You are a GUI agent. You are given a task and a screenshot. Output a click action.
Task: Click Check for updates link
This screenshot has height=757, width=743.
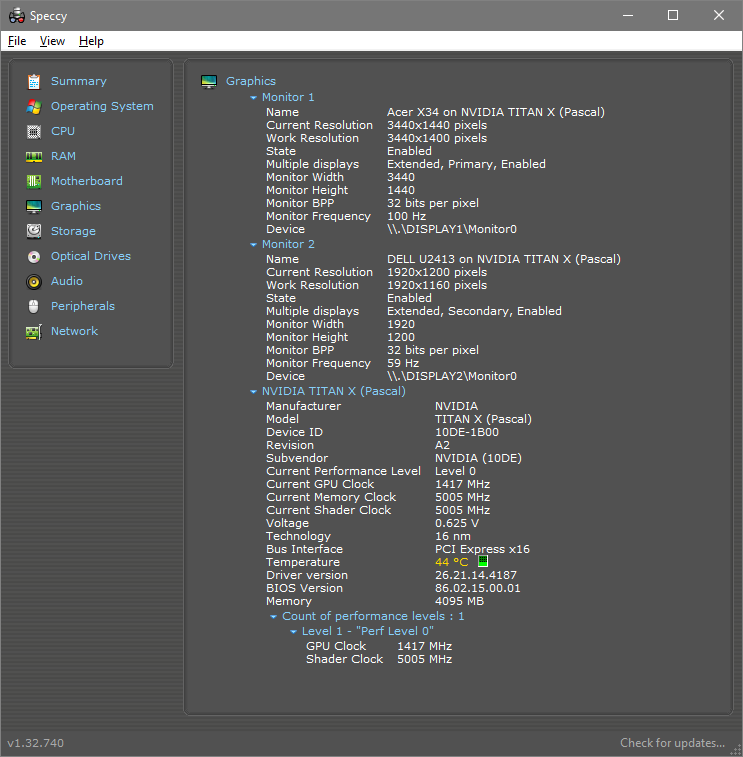[x=672, y=743]
